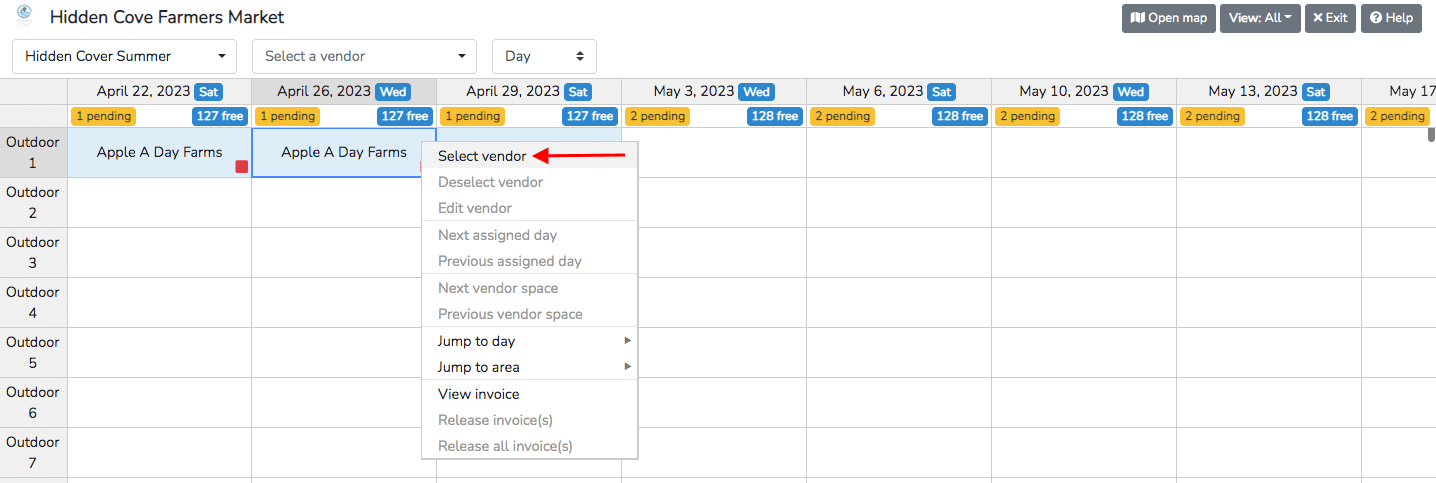The height and width of the screenshot is (483, 1436).
Task: Click the red marker on April 22 Apple A Day Farms
Action: pos(241,166)
